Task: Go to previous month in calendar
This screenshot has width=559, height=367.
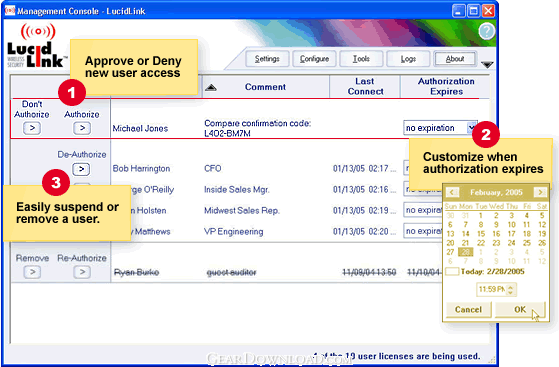Action: pyautogui.click(x=452, y=192)
